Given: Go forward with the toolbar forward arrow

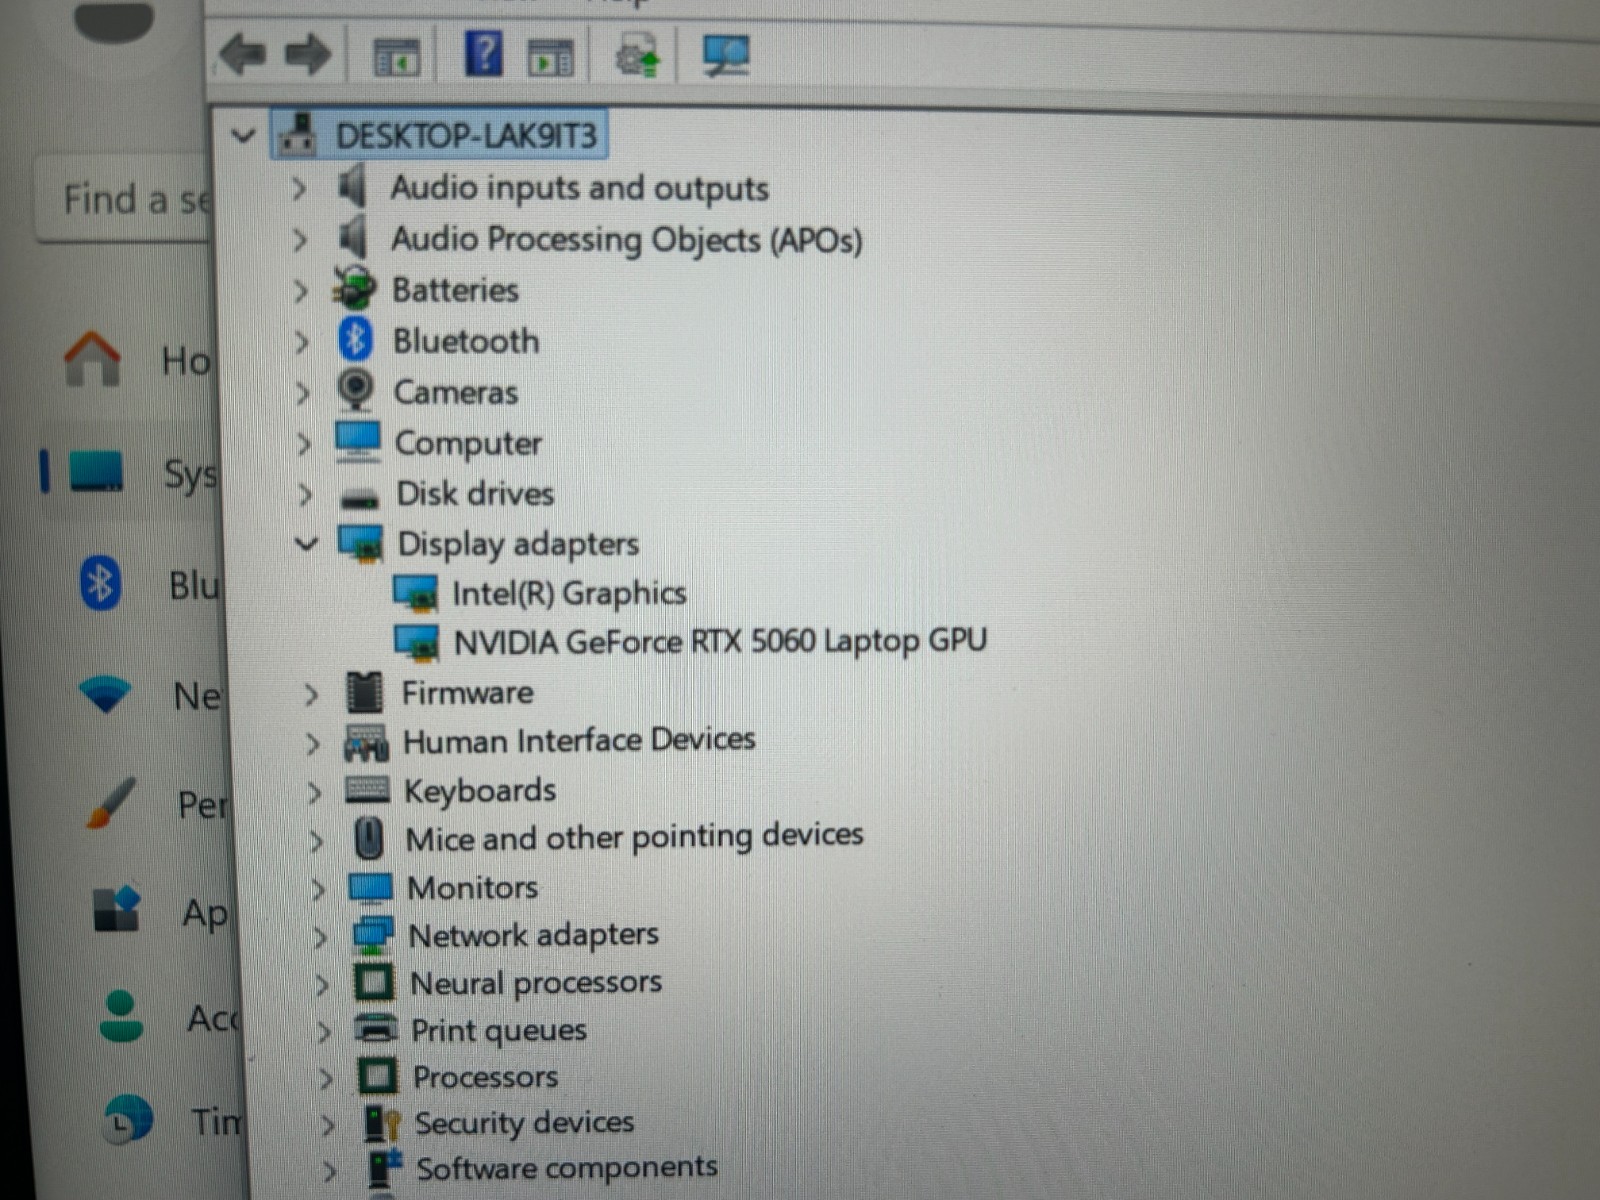Looking at the screenshot, I should pos(307,53).
